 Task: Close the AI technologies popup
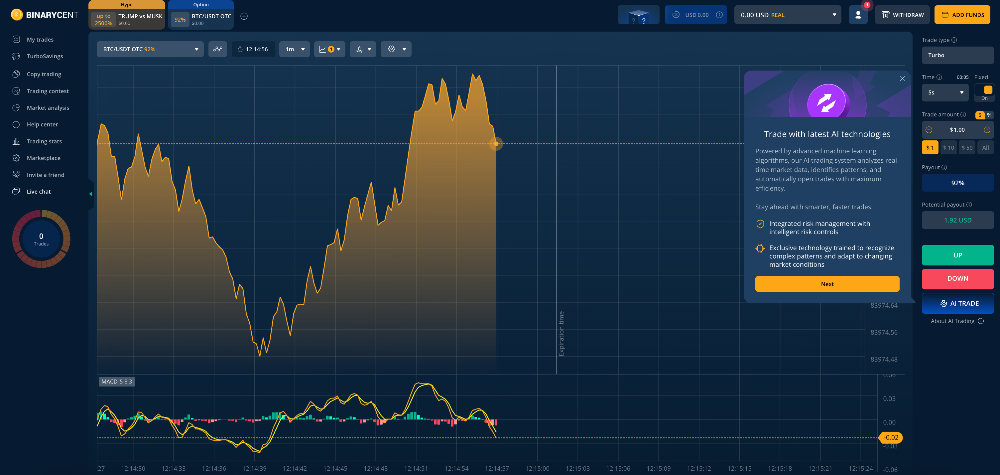(x=902, y=78)
